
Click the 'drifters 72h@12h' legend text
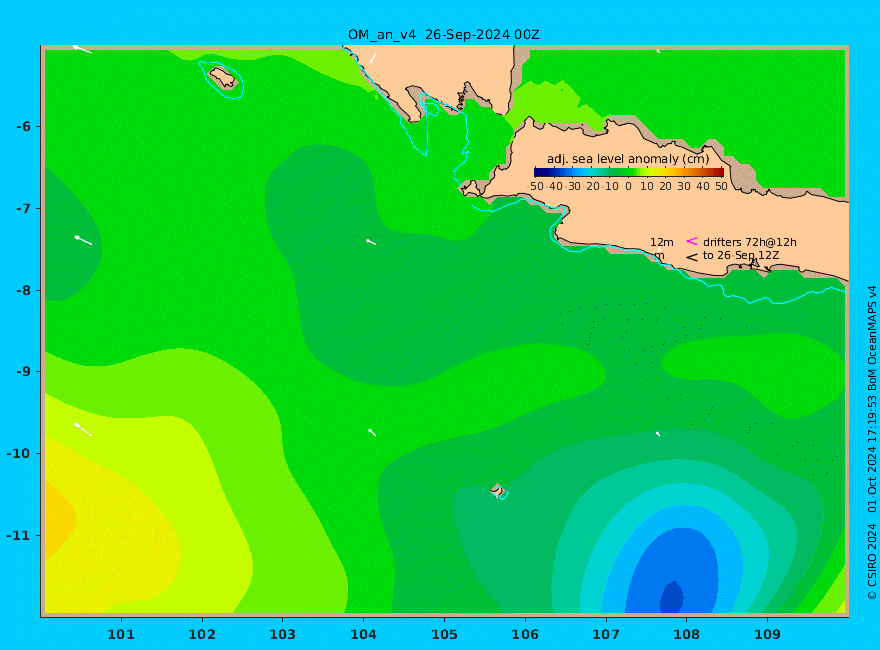pos(750,242)
